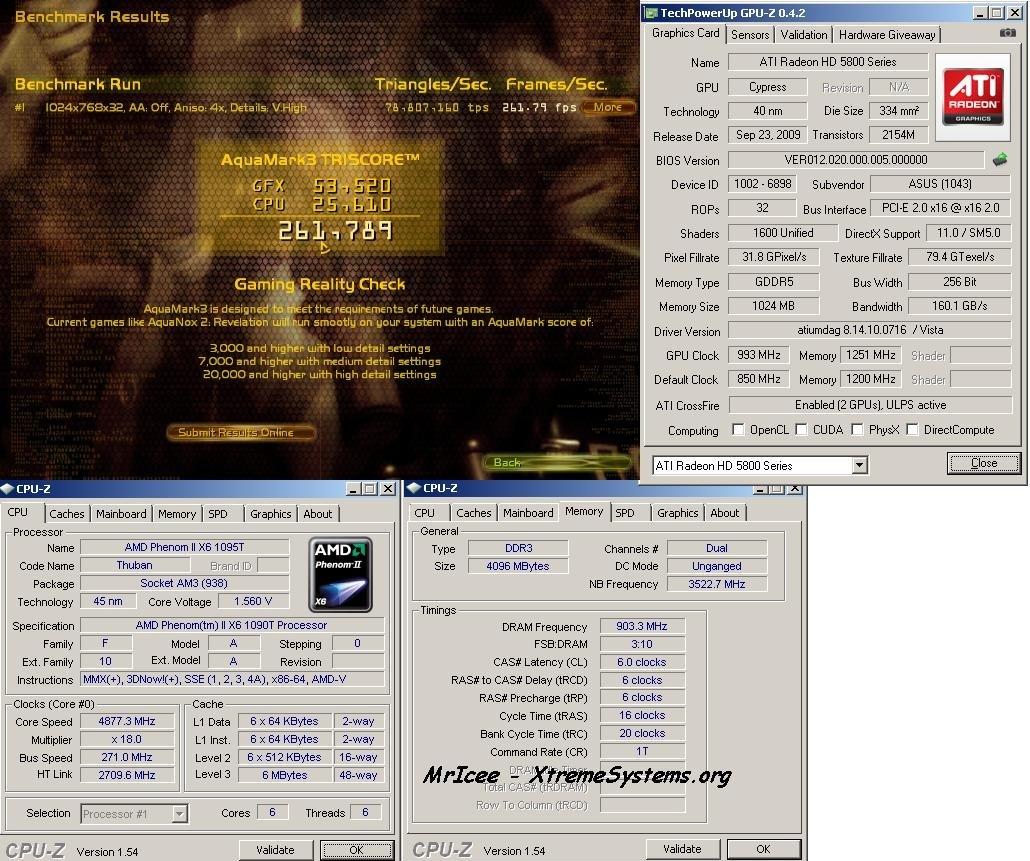Open About tab in right CPU-Z window
The image size is (1030, 861).
725,513
